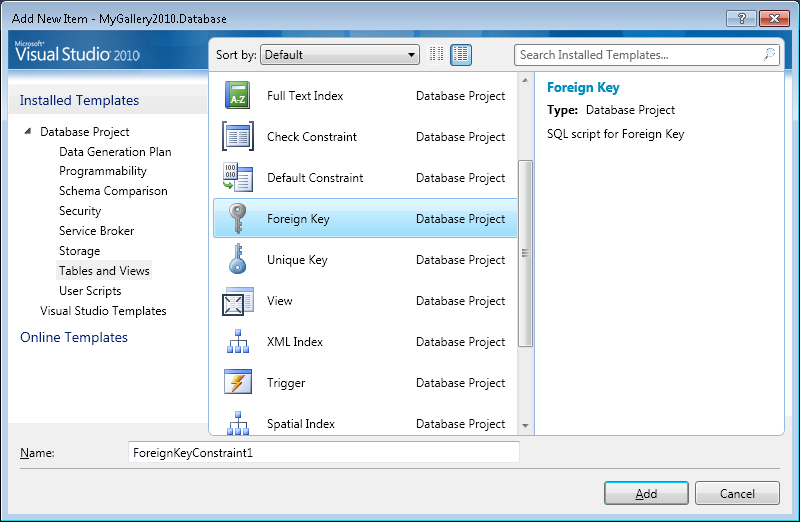Select the XML Index template icon

click(238, 341)
